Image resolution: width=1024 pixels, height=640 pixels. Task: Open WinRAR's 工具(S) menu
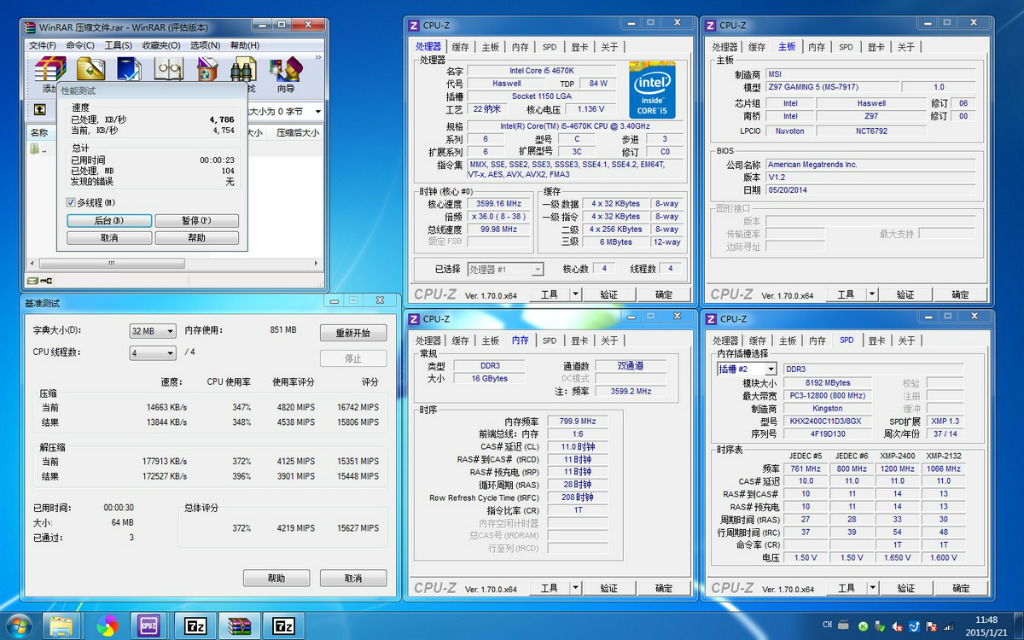pos(118,46)
